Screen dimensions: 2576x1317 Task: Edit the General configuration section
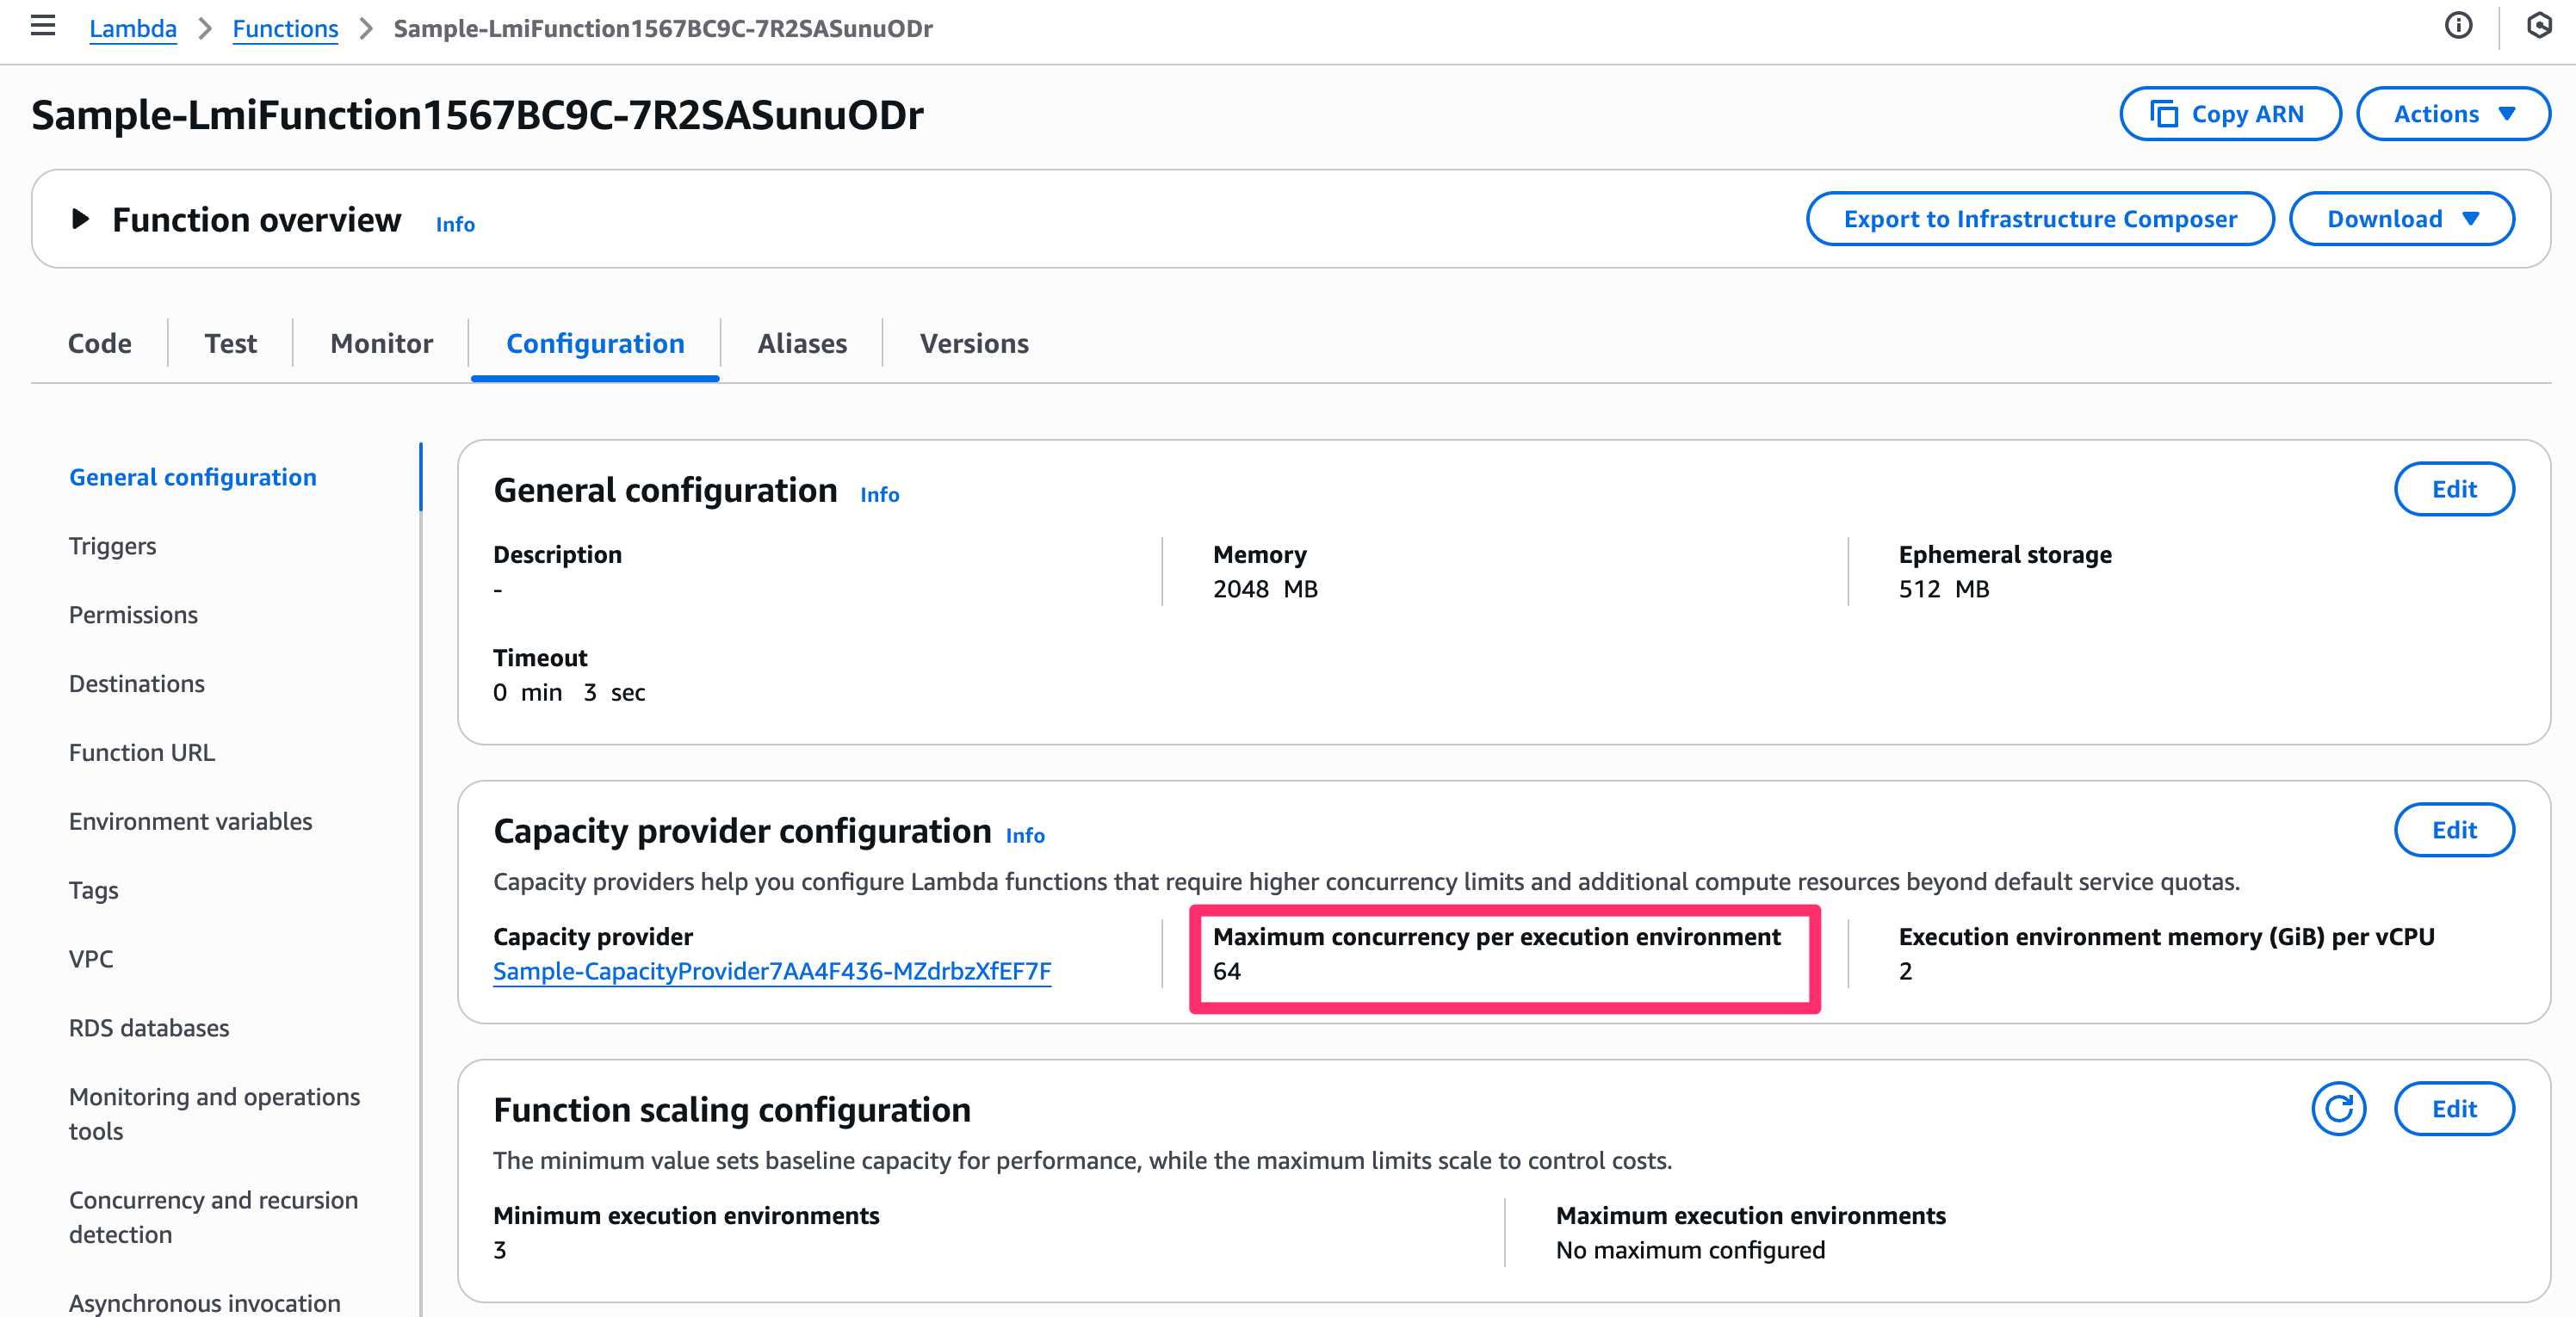2453,489
